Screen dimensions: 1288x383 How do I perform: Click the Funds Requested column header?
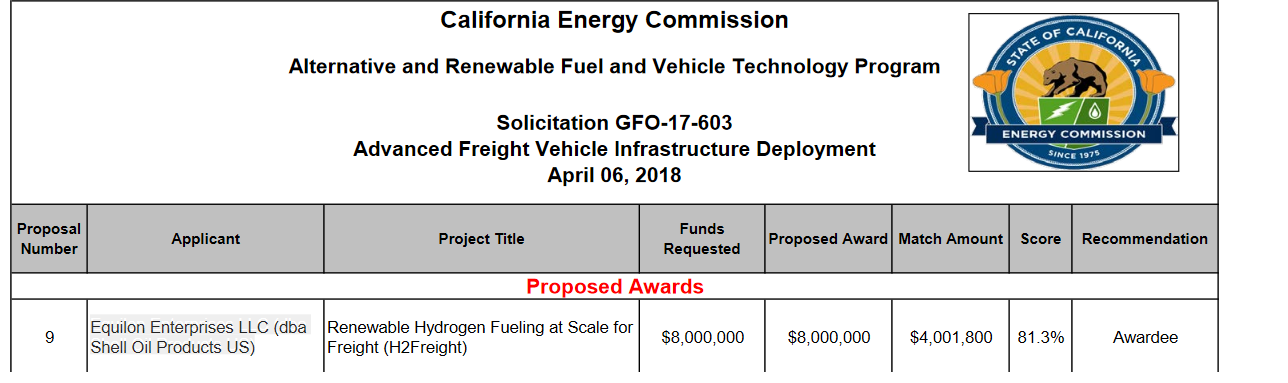702,239
